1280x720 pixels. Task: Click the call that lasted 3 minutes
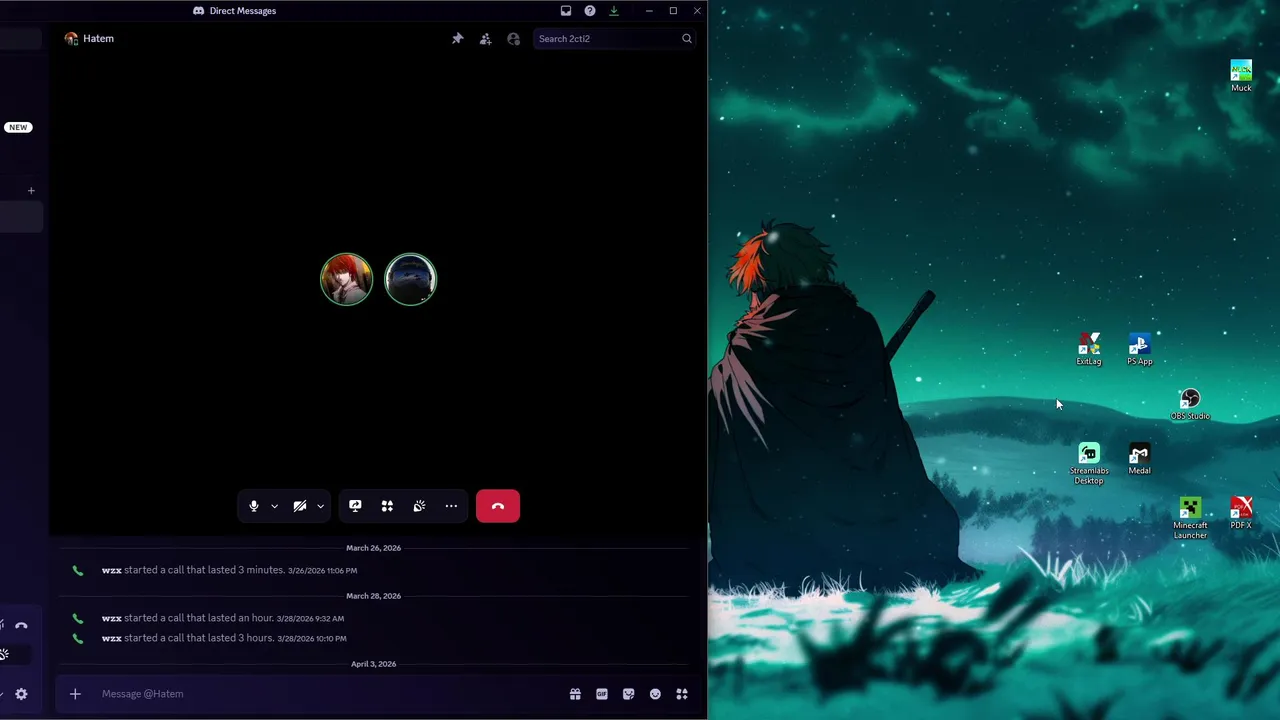coord(229,570)
